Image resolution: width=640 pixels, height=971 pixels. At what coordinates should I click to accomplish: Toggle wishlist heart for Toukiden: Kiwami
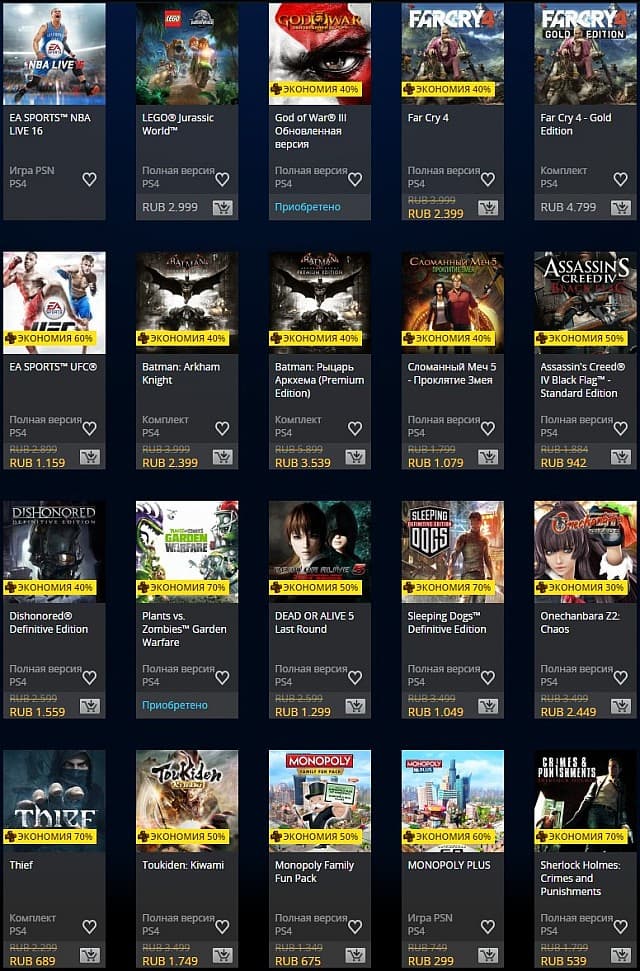pos(222,927)
